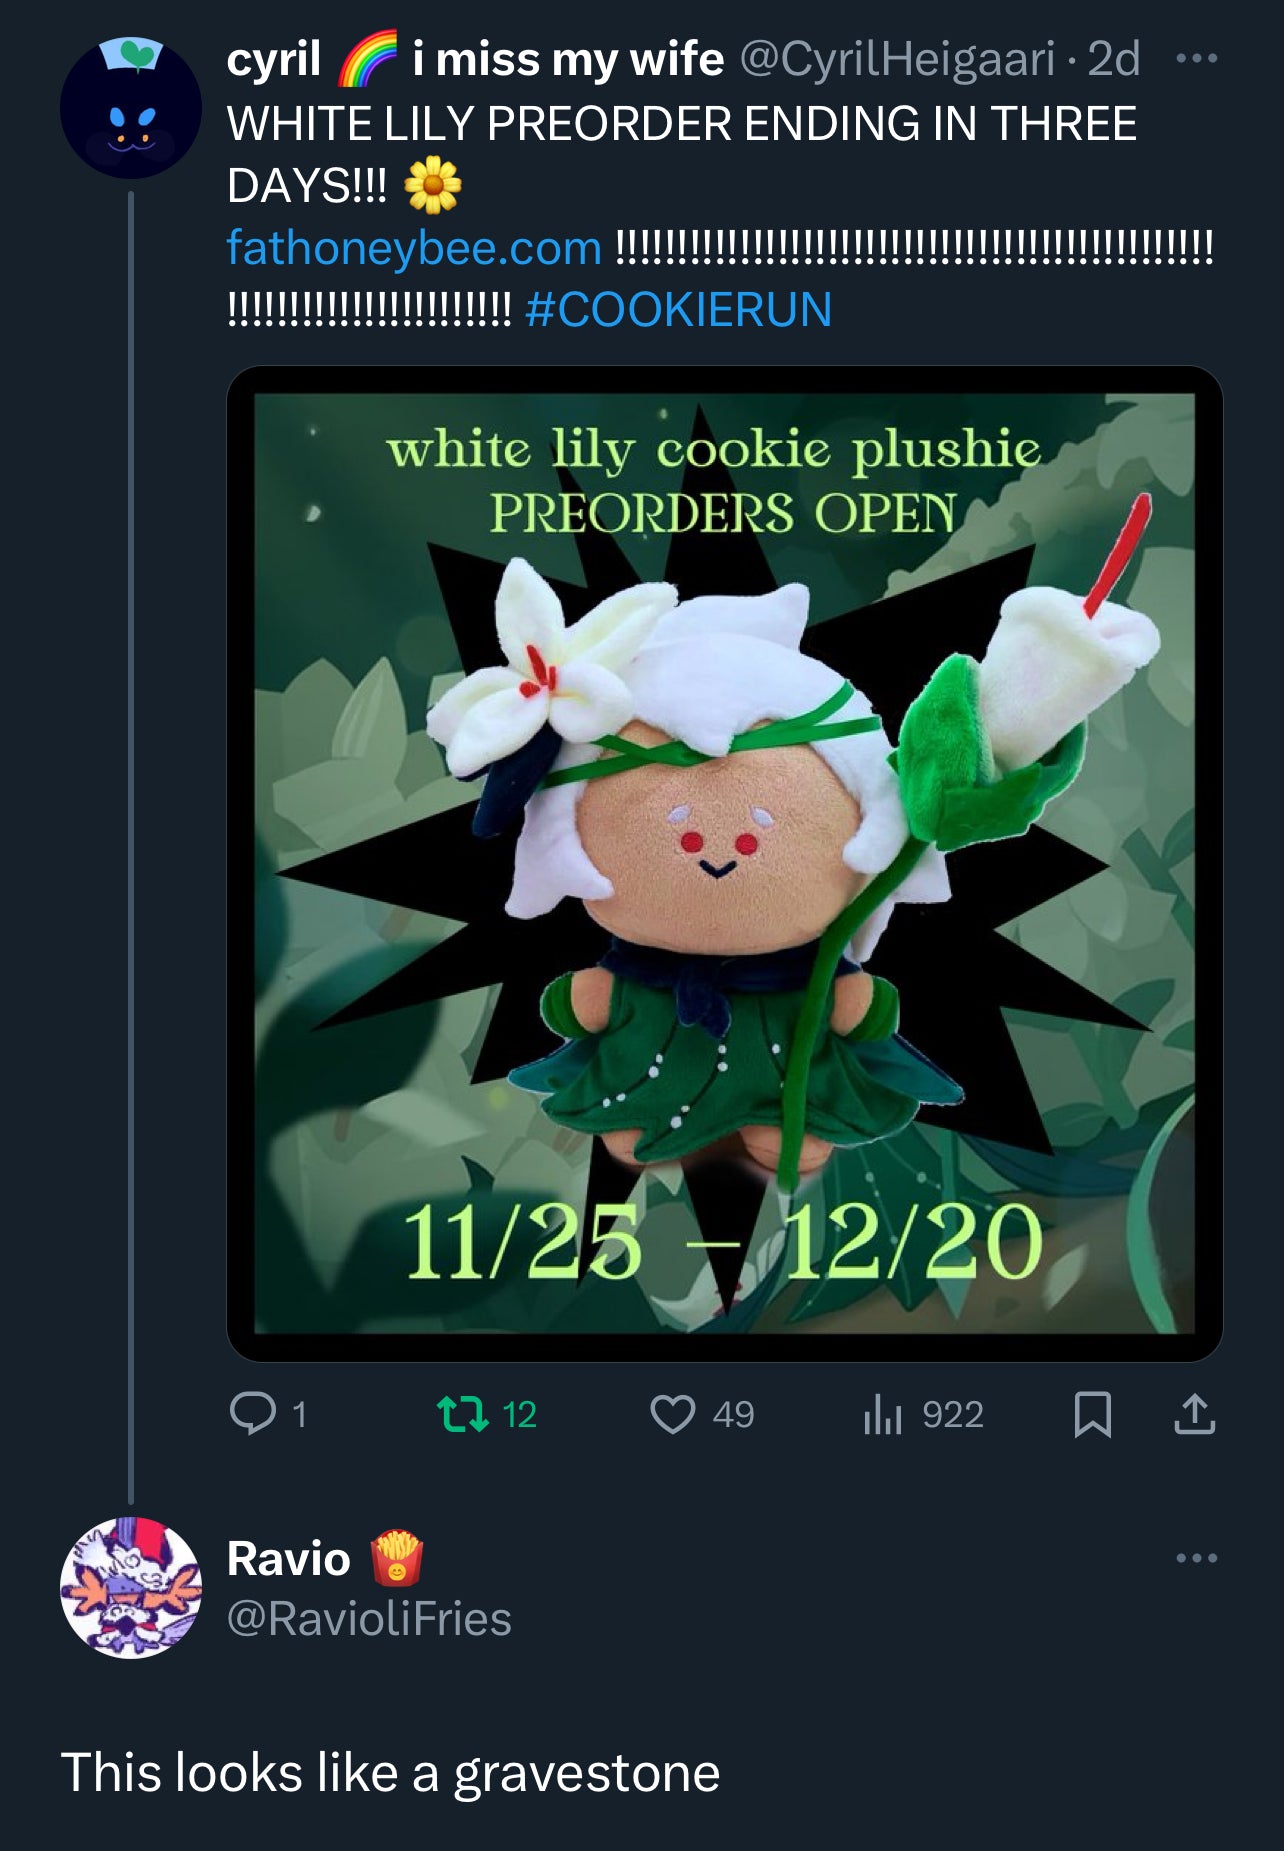Visit the @RavioliFries profile handle
This screenshot has height=1851, width=1284.
[369, 1618]
